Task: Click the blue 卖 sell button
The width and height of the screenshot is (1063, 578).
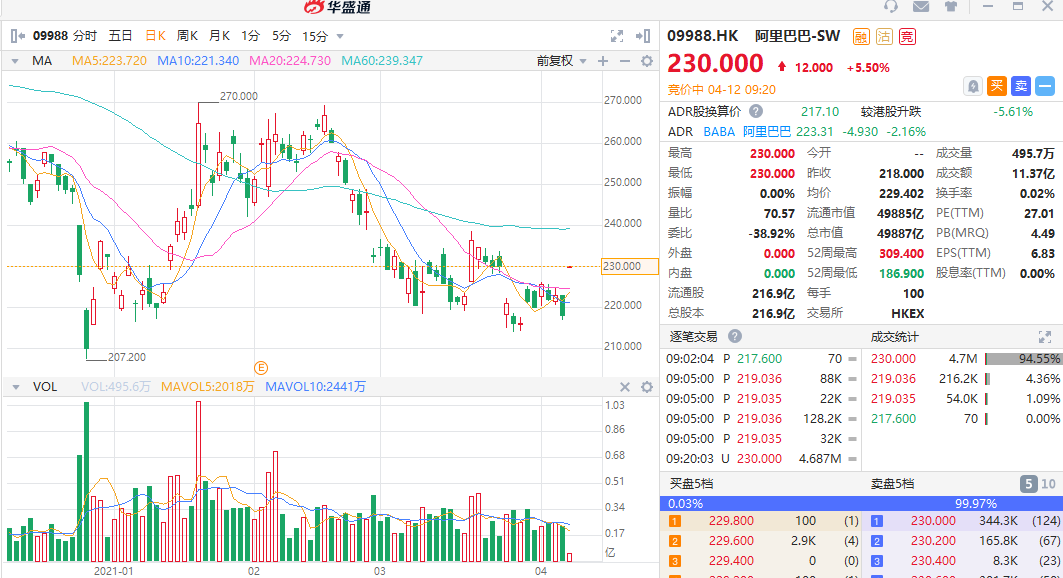Action: 1021,86
